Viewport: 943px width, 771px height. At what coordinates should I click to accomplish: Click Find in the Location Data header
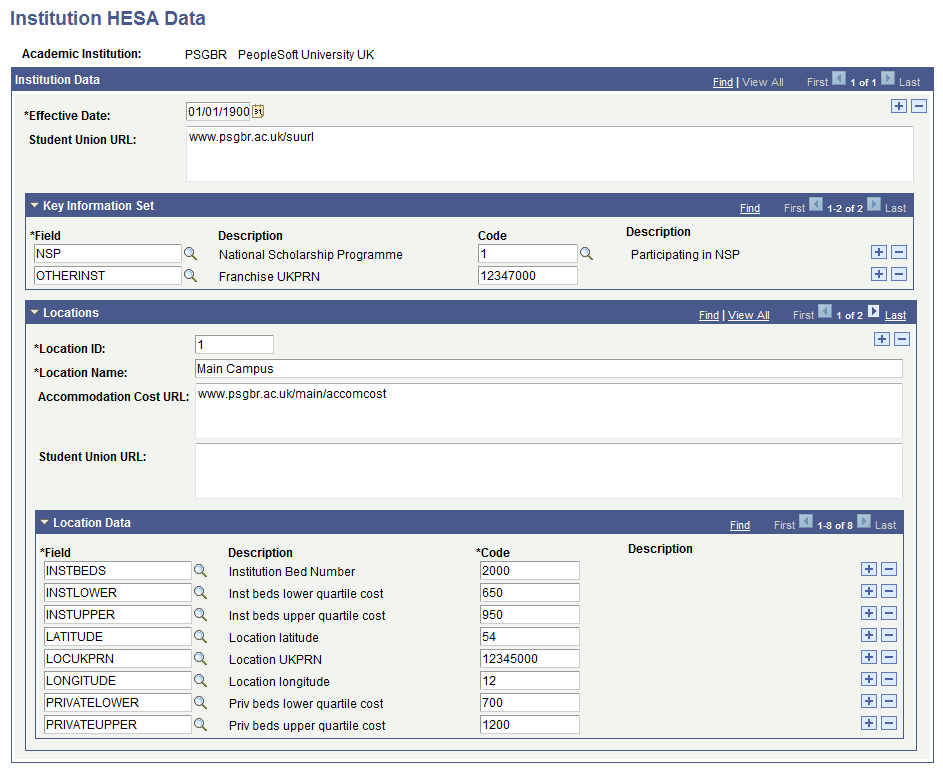tap(739, 524)
